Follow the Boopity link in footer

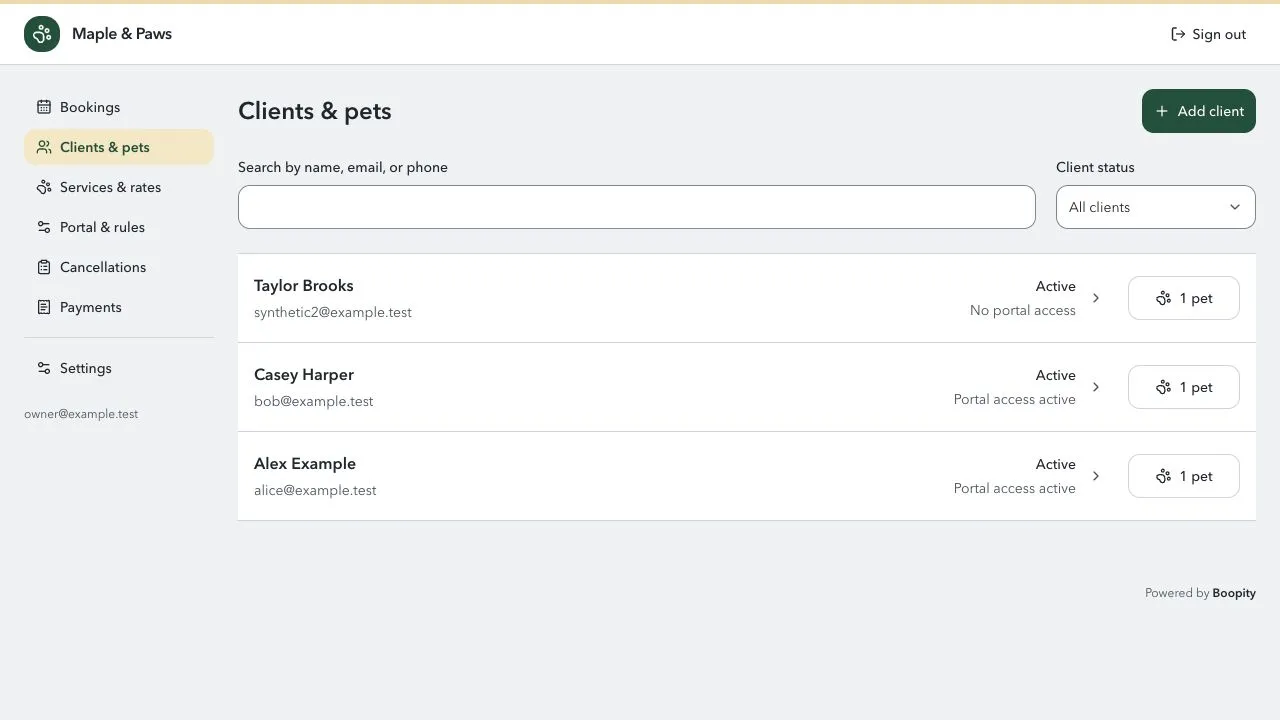tap(1234, 593)
